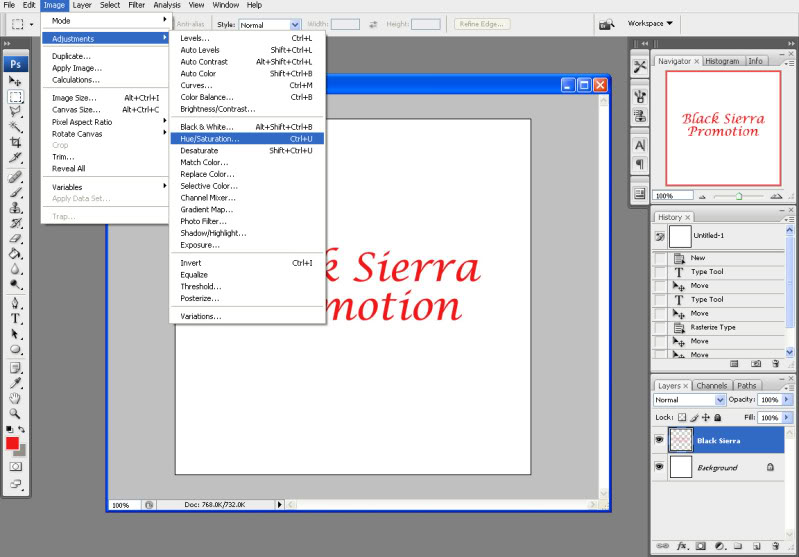
Task: Select the Blur tool
Action: point(15,269)
